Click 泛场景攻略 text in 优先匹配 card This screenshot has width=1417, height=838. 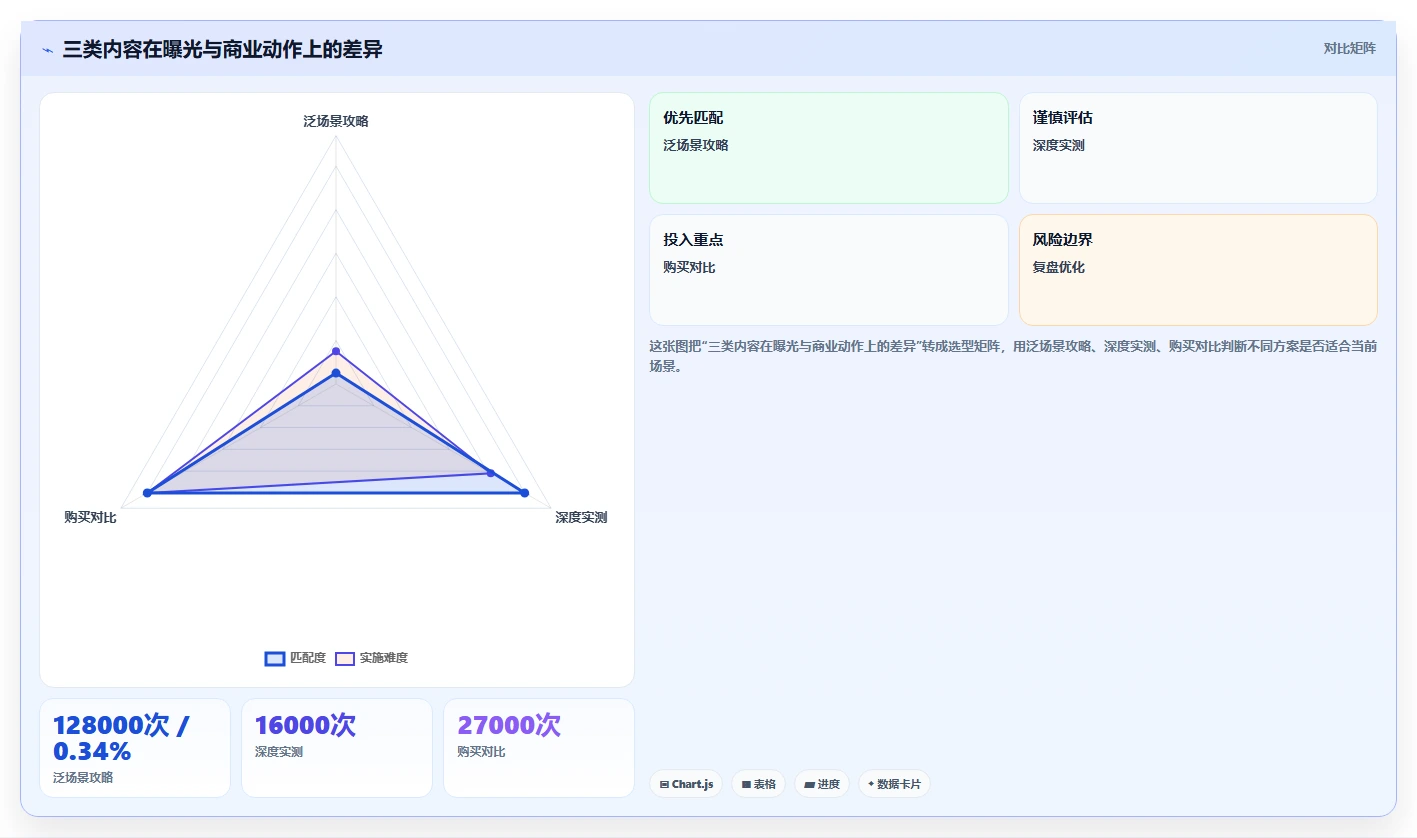point(696,145)
